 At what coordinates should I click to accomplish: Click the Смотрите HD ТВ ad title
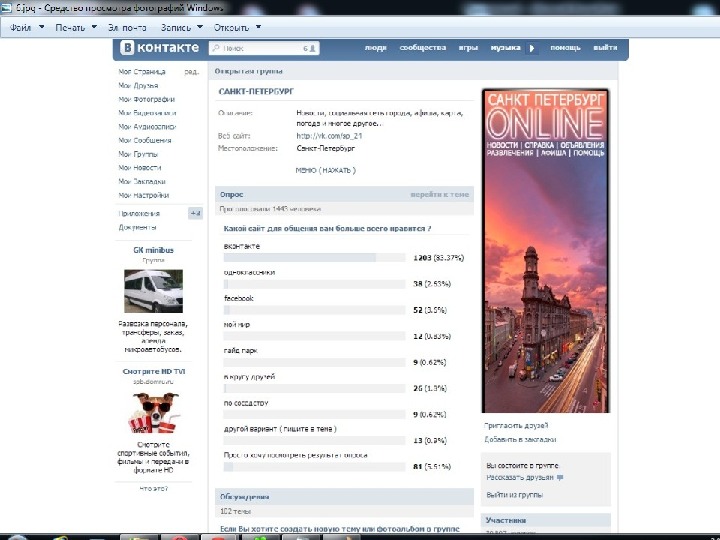pos(154,371)
